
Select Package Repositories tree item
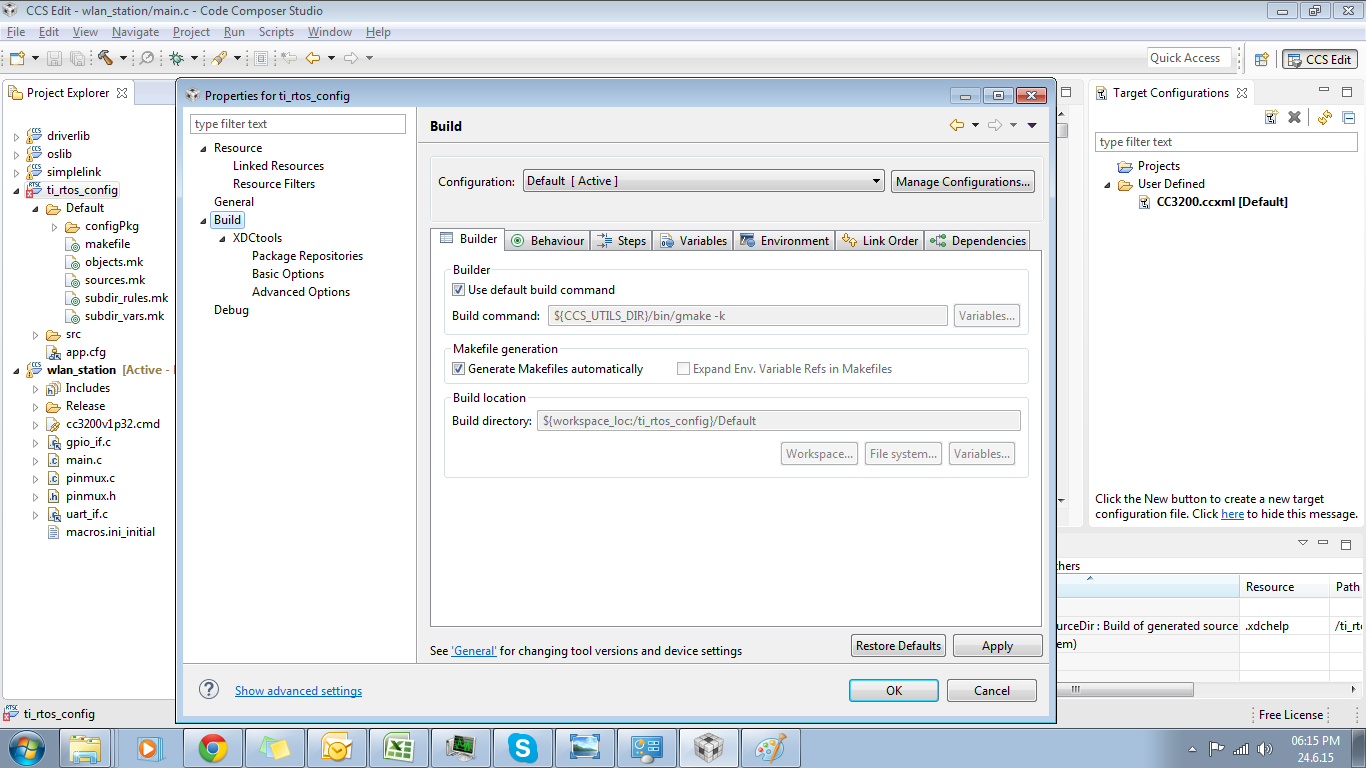click(x=307, y=256)
